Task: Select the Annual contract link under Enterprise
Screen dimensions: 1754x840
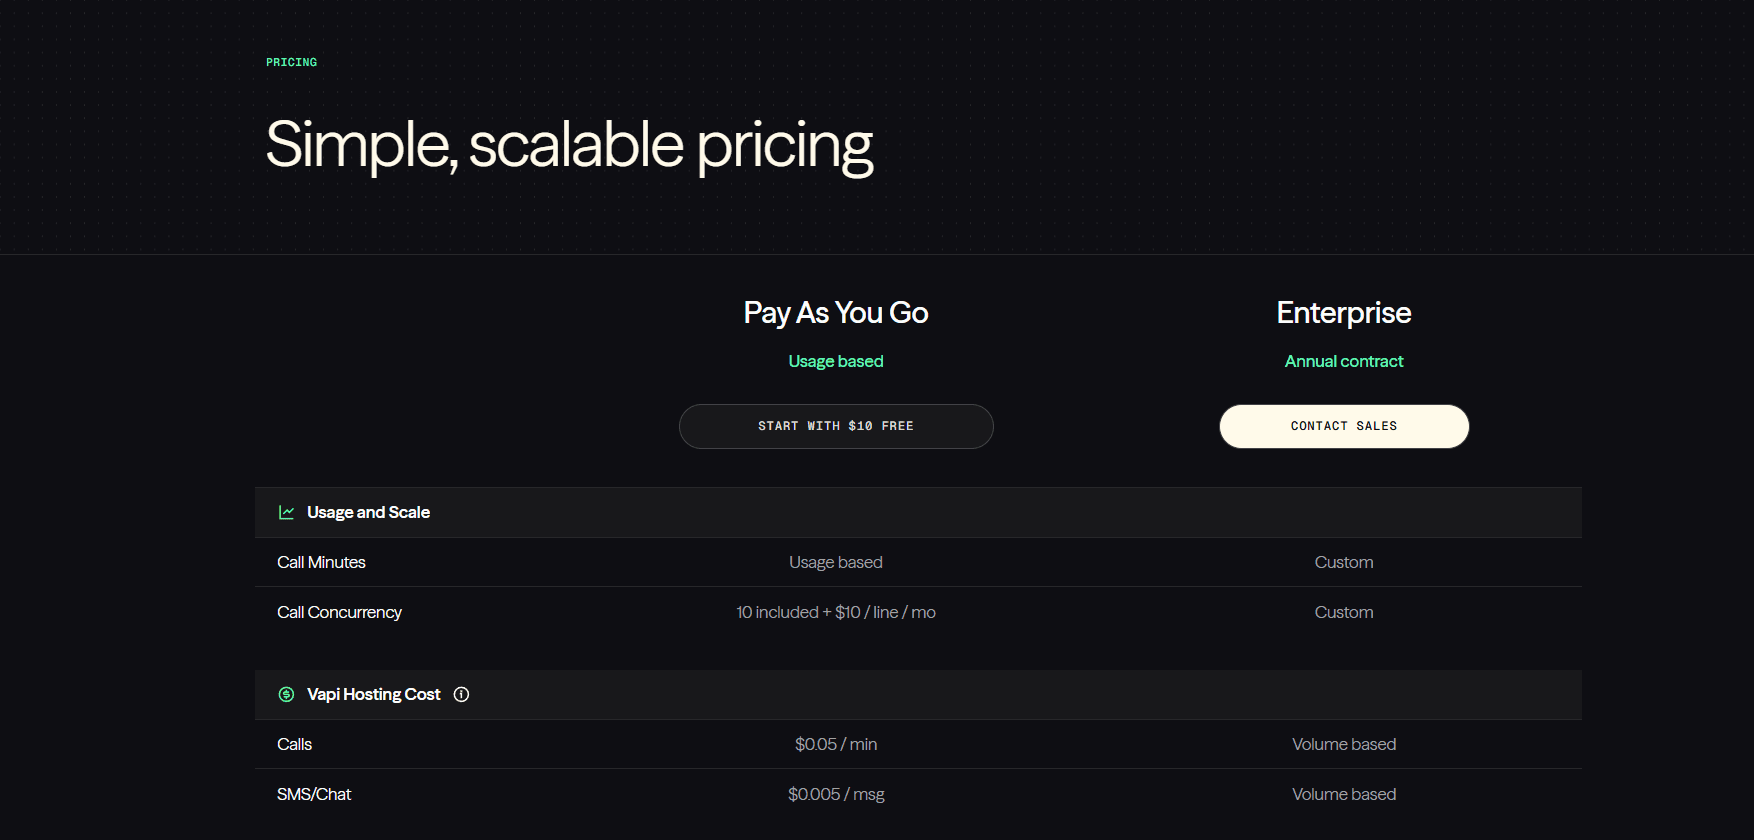Action: pos(1344,361)
